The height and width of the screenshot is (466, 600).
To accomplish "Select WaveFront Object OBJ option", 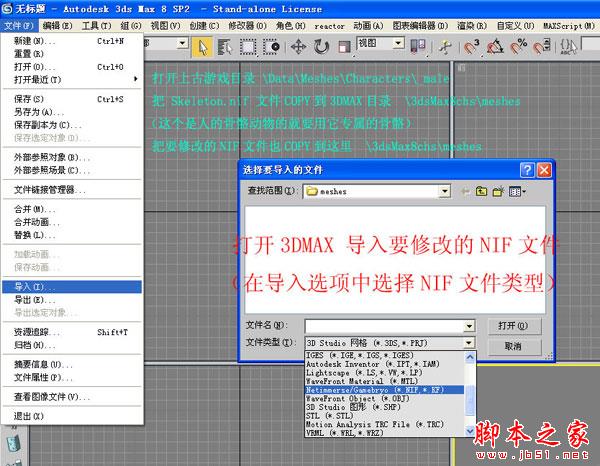I will coord(385,398).
